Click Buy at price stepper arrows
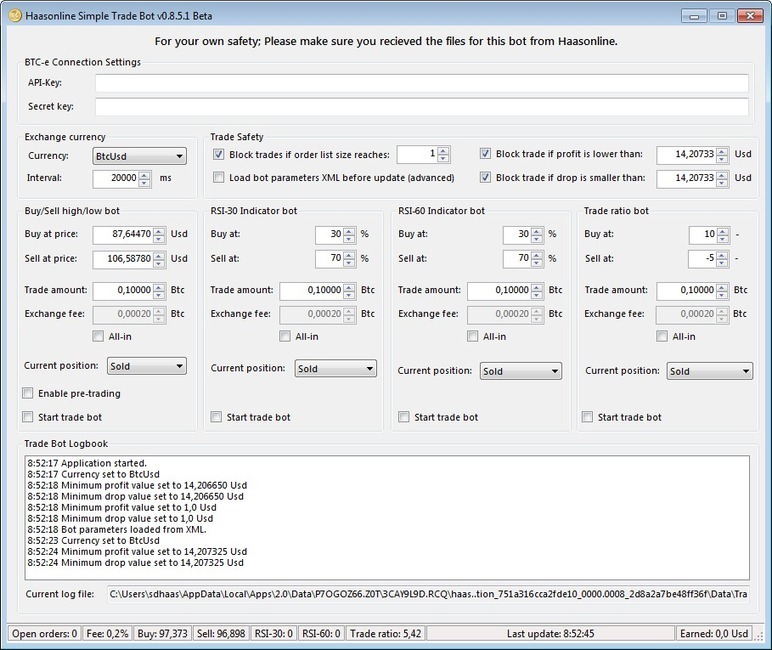 [159, 235]
